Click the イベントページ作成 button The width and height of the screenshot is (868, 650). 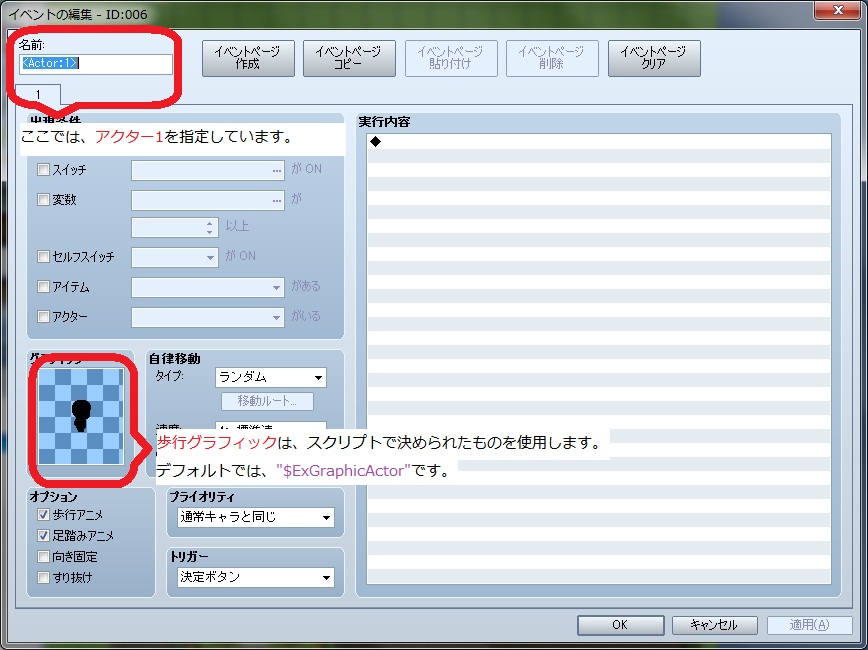click(247, 58)
